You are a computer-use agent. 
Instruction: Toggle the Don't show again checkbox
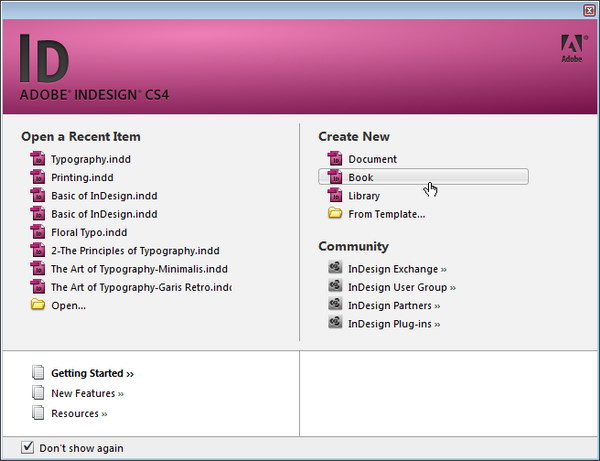tap(27, 447)
